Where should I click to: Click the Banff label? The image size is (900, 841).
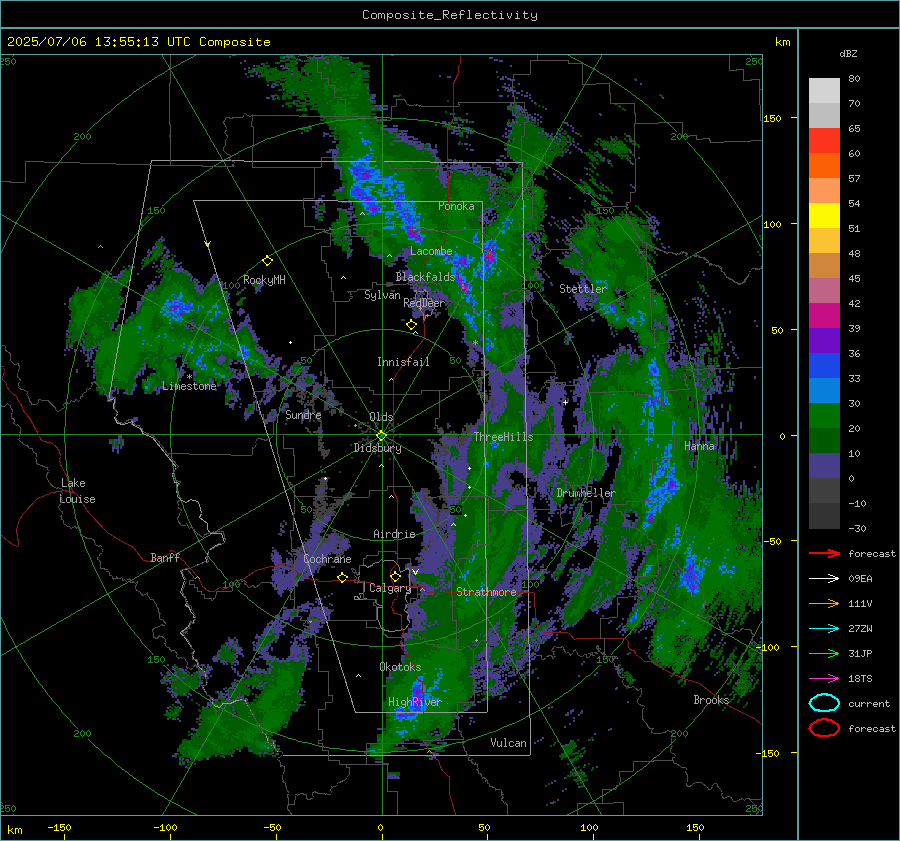tap(165, 558)
